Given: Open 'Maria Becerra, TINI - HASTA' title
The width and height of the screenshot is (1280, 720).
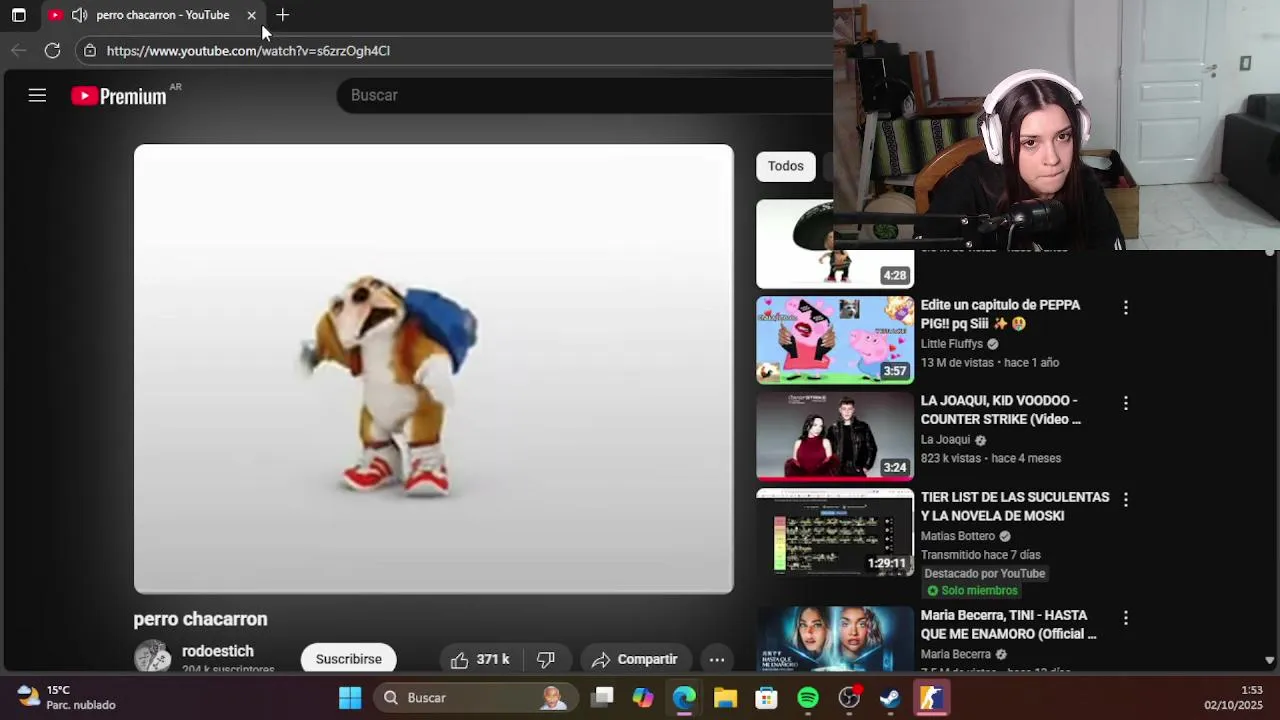Looking at the screenshot, I should [1008, 624].
